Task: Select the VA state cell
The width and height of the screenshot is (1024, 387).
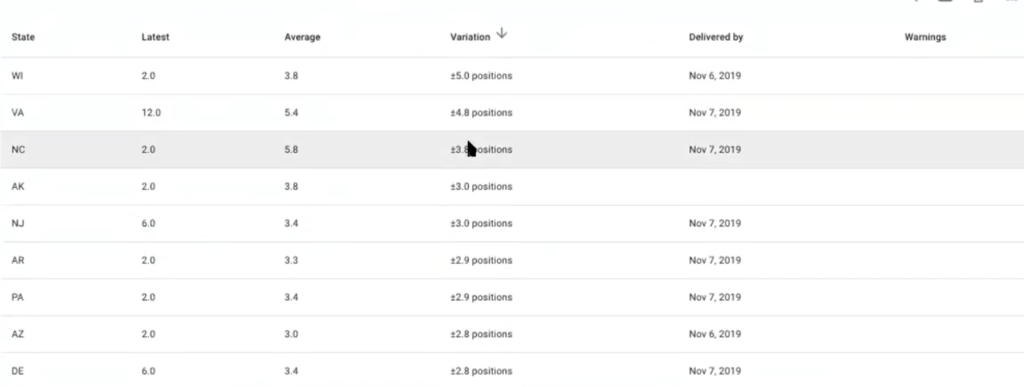Action: click(x=18, y=112)
